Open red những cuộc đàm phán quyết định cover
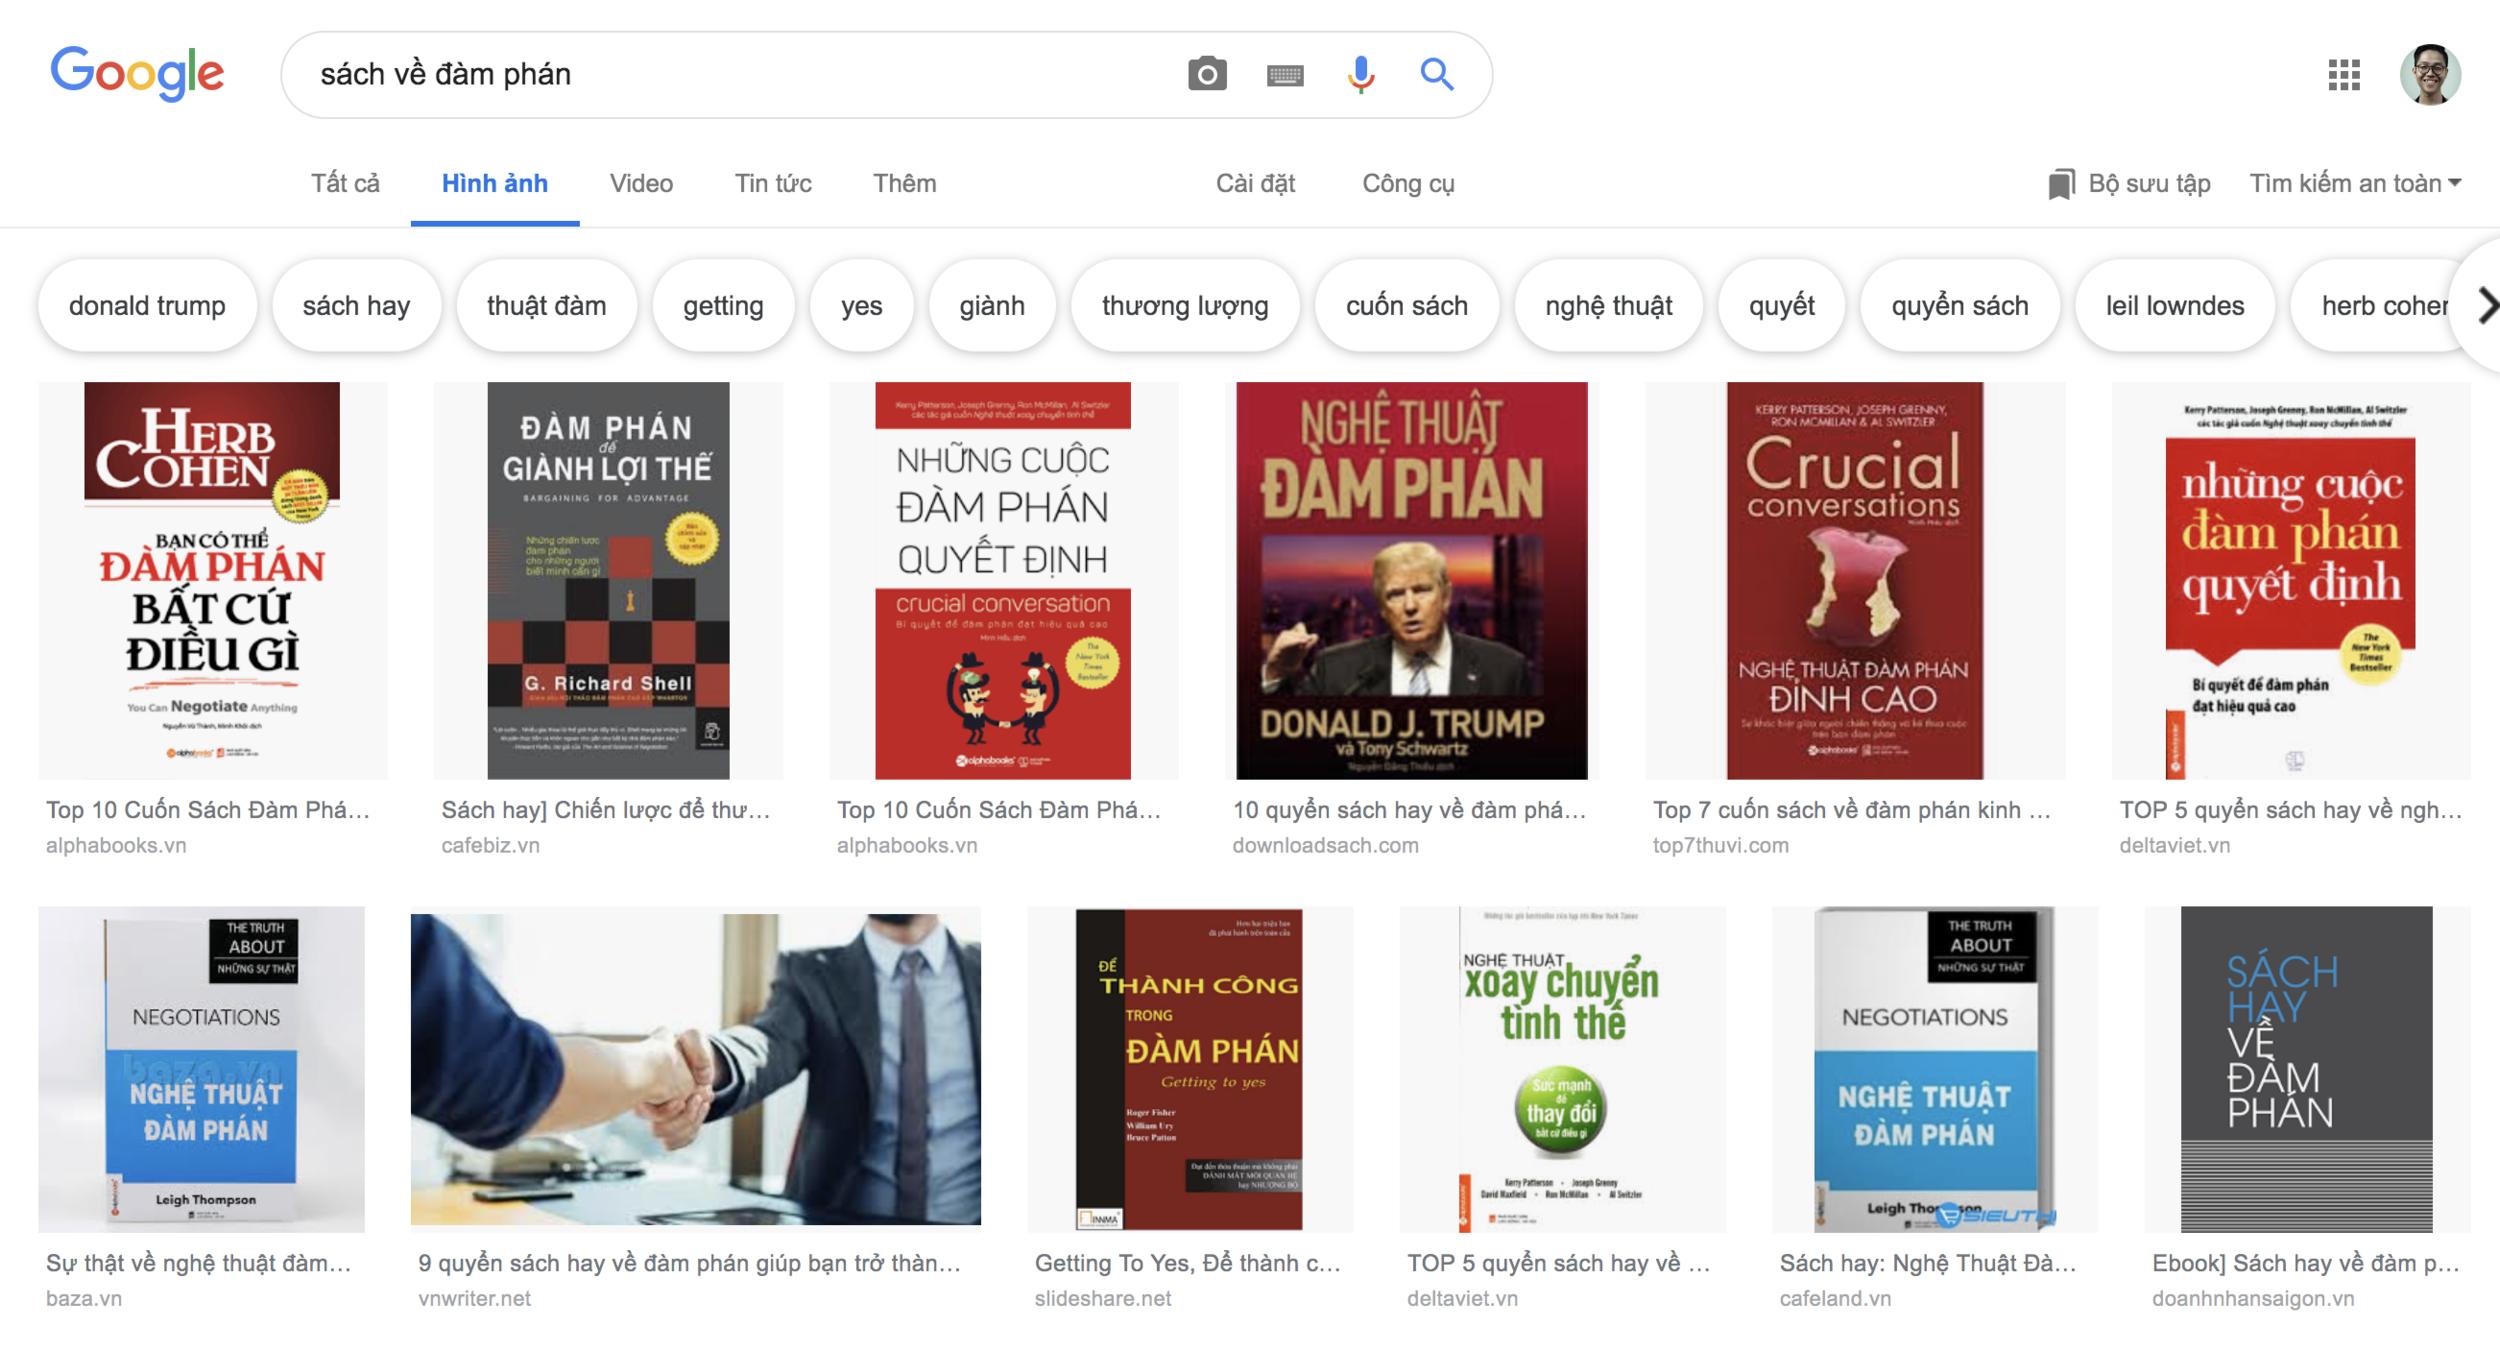The width and height of the screenshot is (2500, 1350). pos(2290,580)
